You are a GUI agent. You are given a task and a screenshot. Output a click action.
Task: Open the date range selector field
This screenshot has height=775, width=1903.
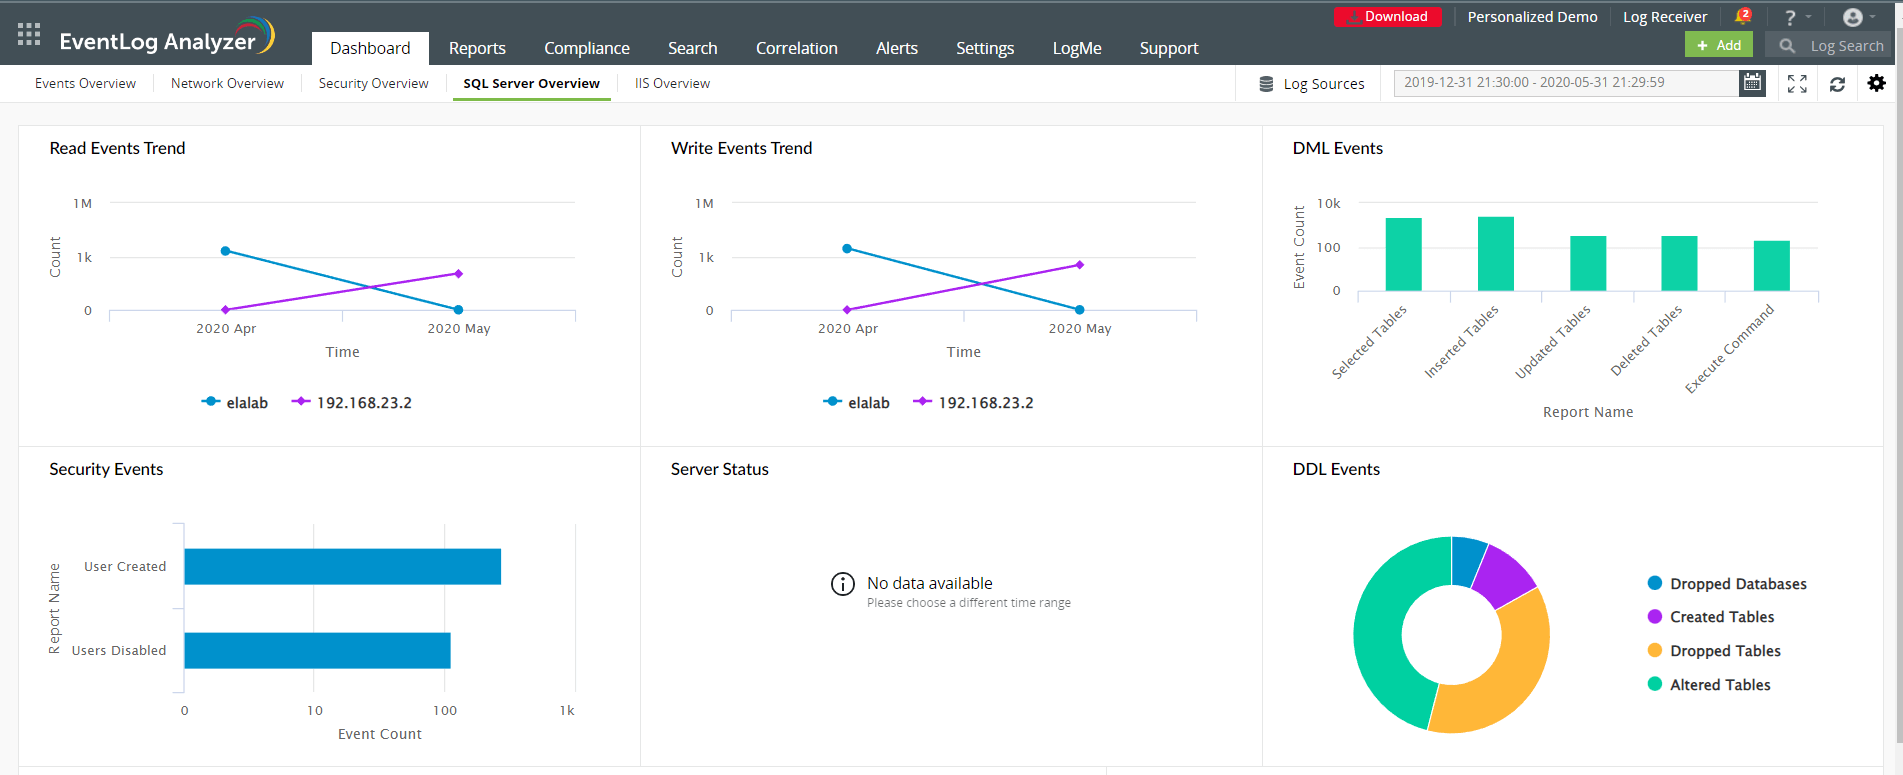coord(1565,83)
